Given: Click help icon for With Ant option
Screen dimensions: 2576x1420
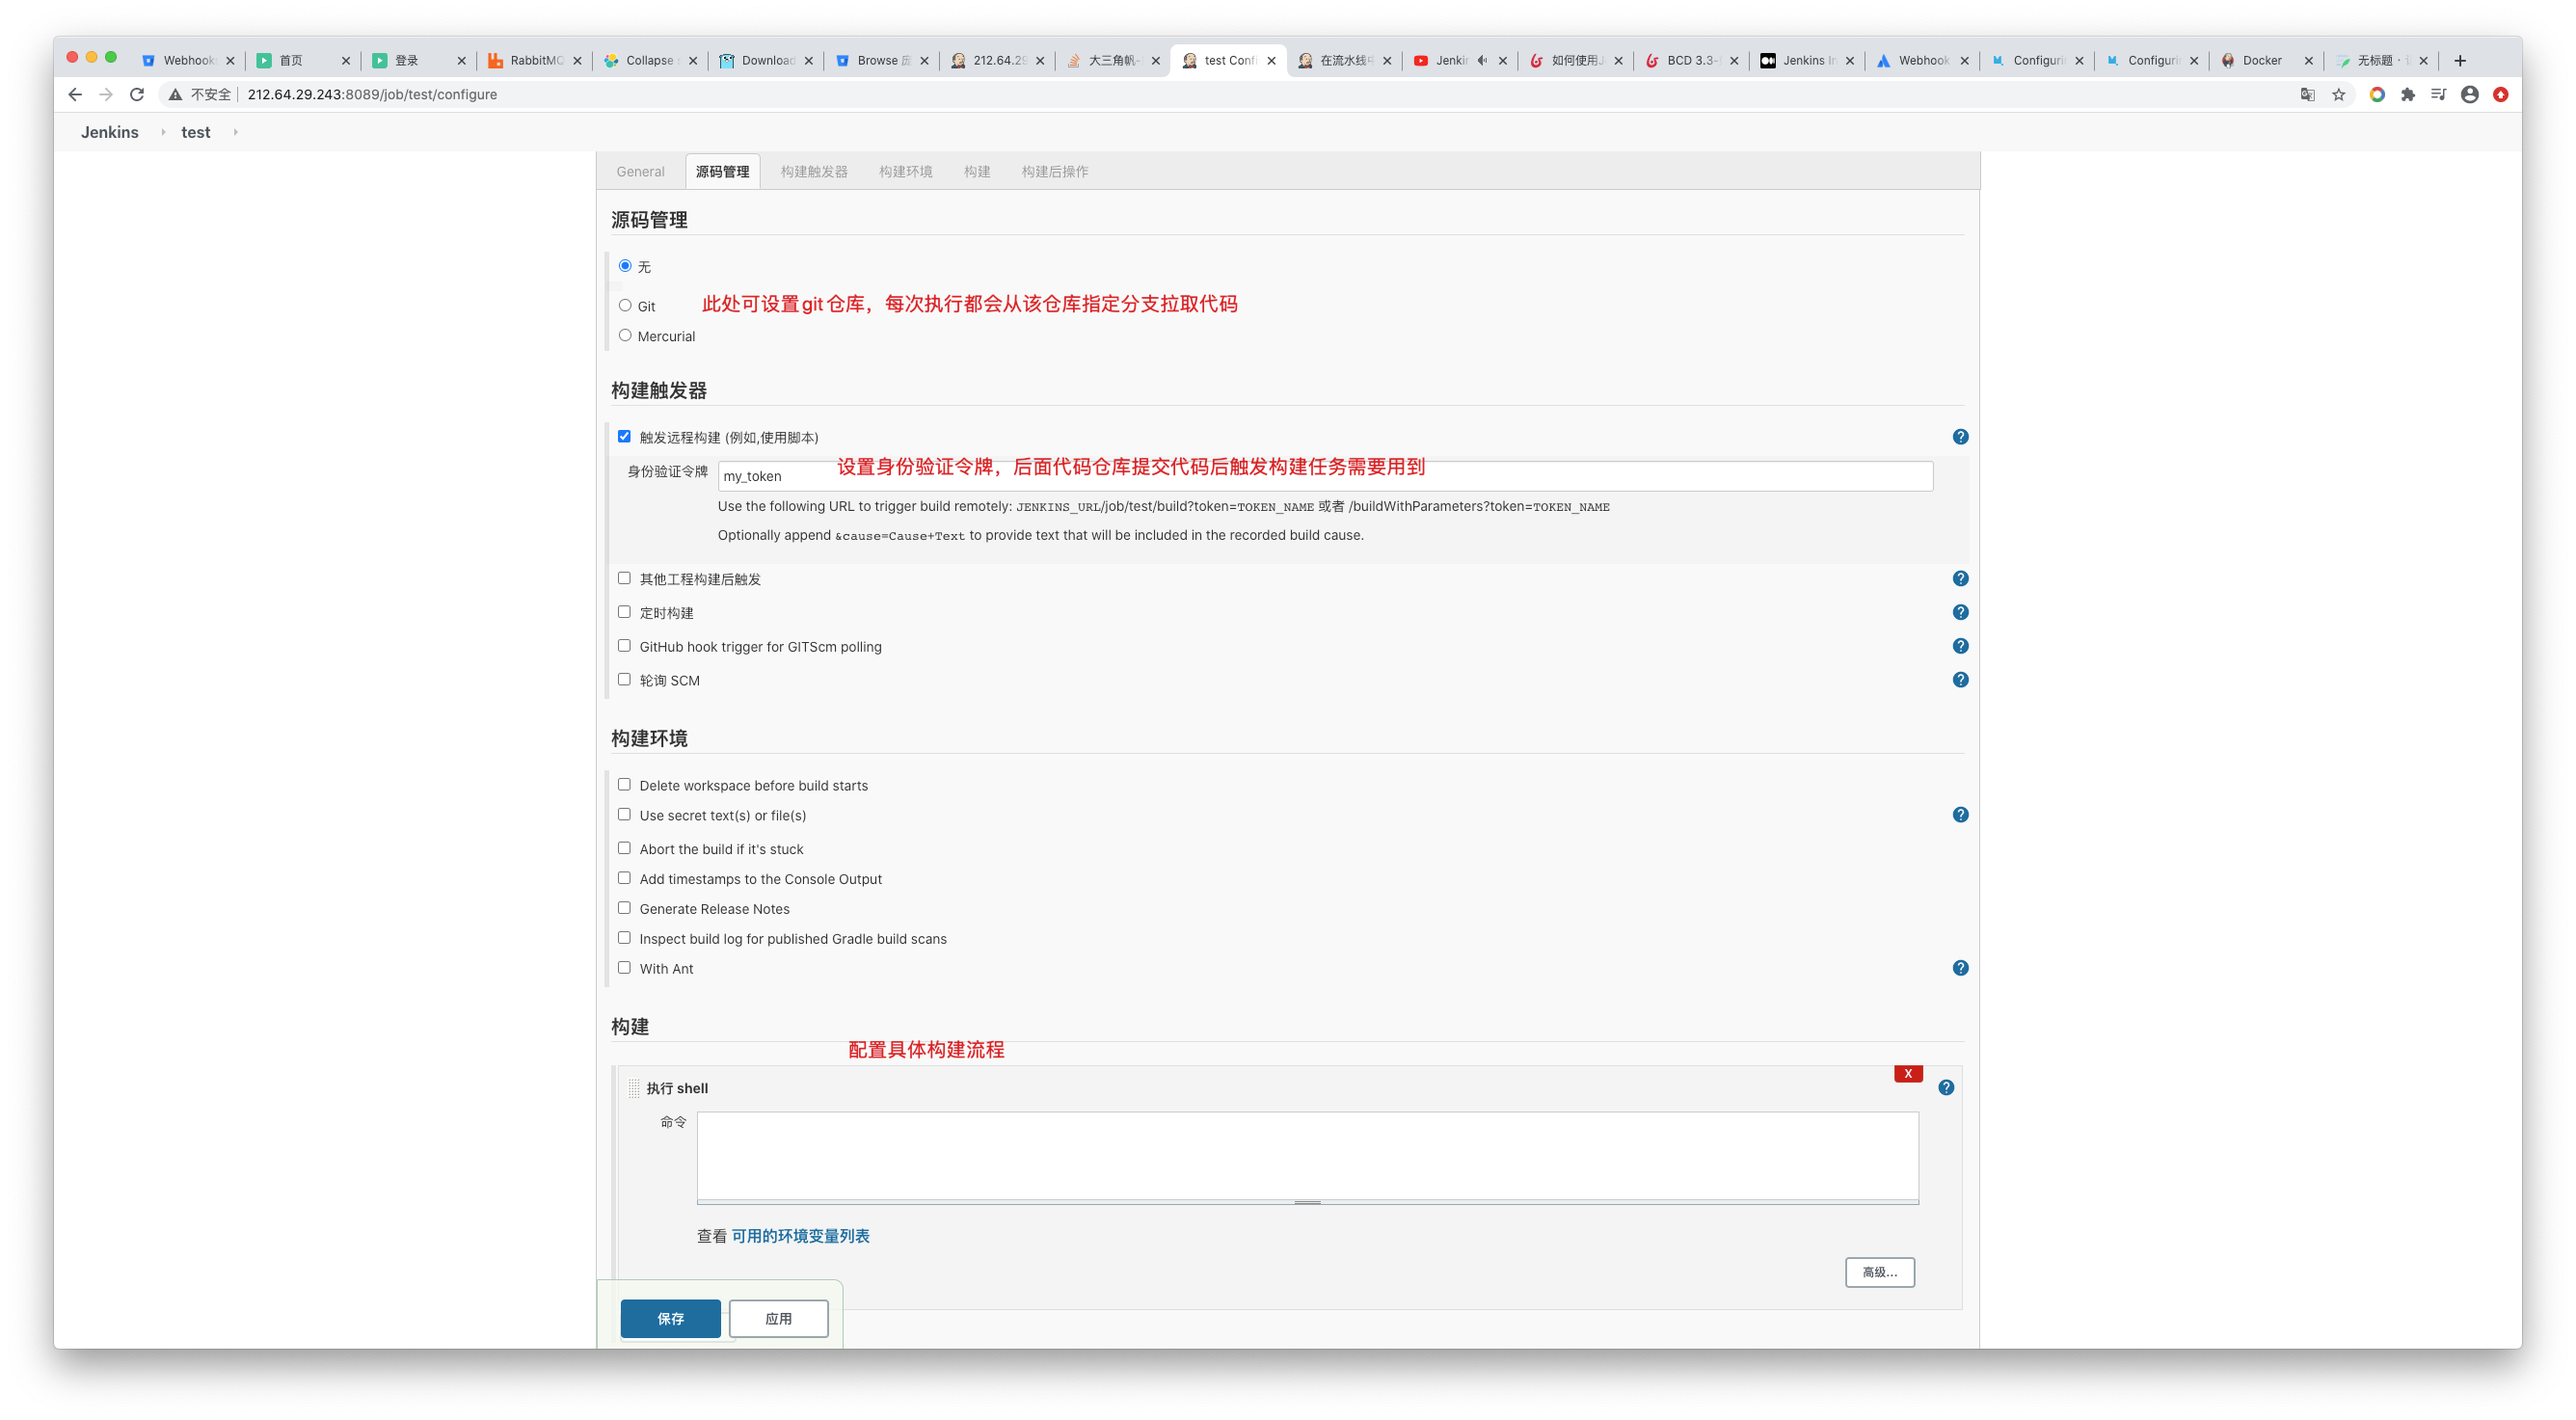Looking at the screenshot, I should [1960, 968].
